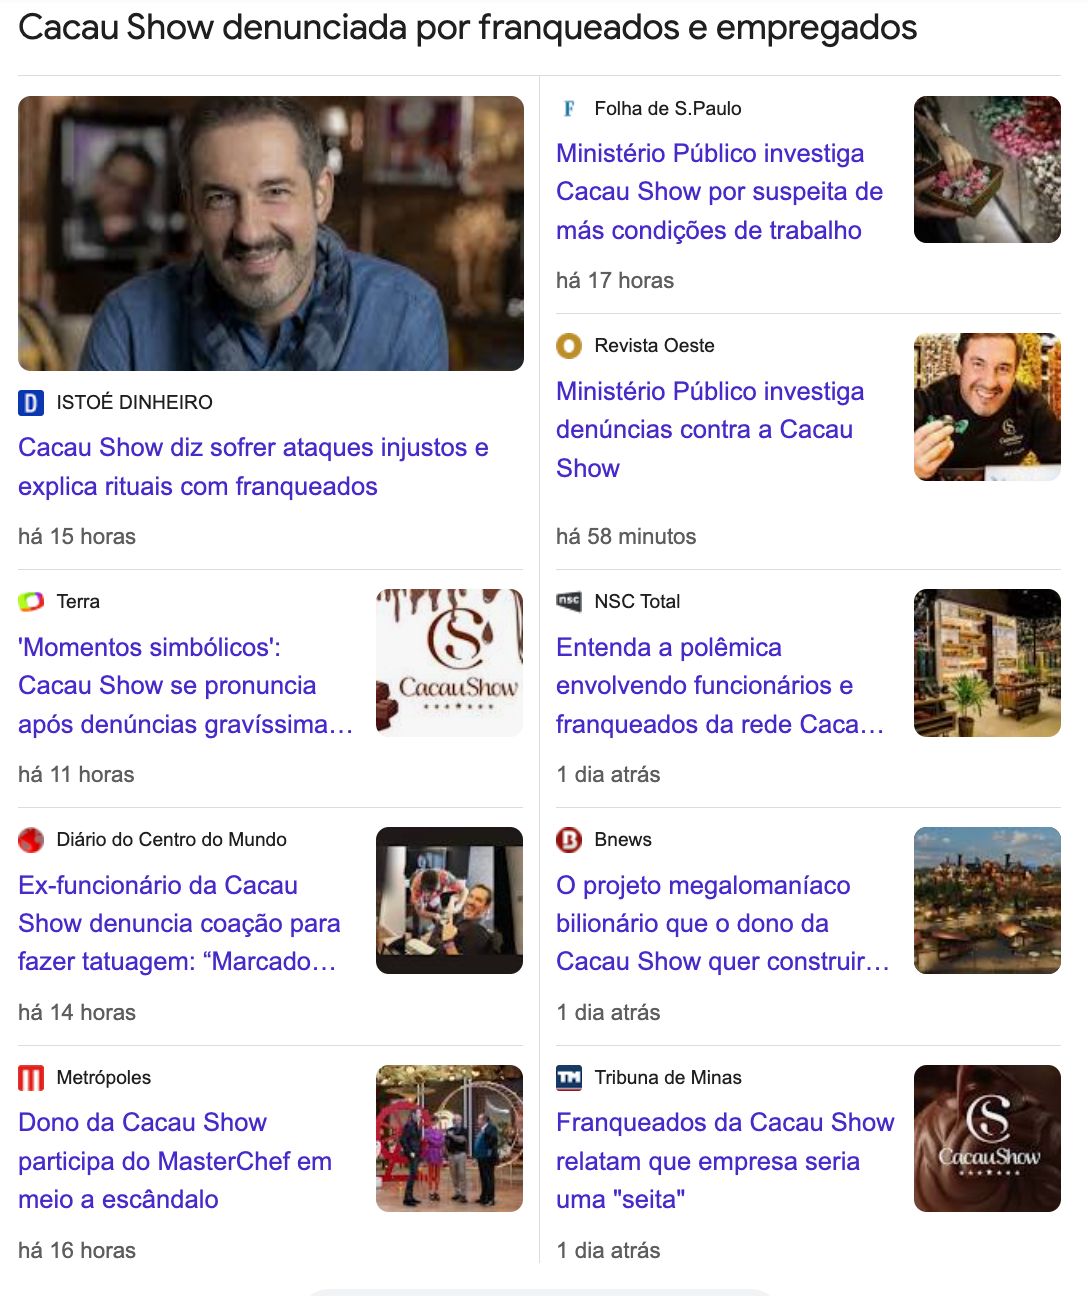The height and width of the screenshot is (1296, 1088).
Task: Click the Bnews source icon
Action: click(x=569, y=840)
